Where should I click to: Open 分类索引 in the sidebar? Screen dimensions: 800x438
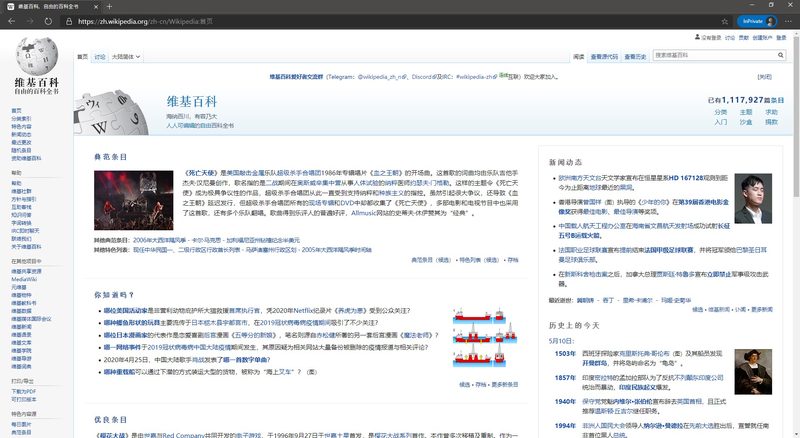coord(21,118)
